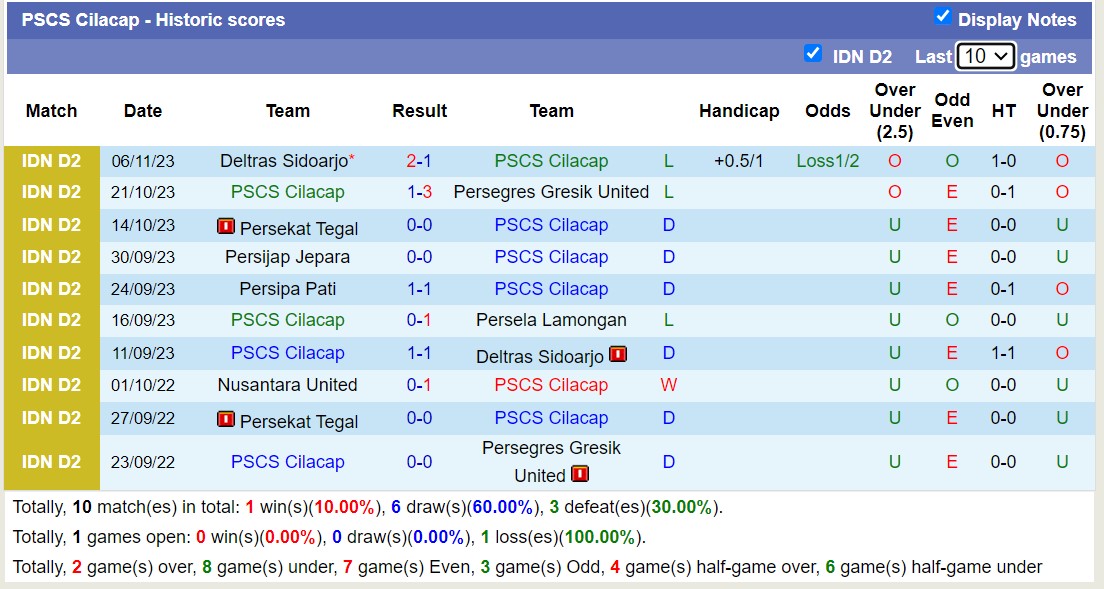Open Nusantara United team page
This screenshot has width=1104, height=589.
click(287, 385)
